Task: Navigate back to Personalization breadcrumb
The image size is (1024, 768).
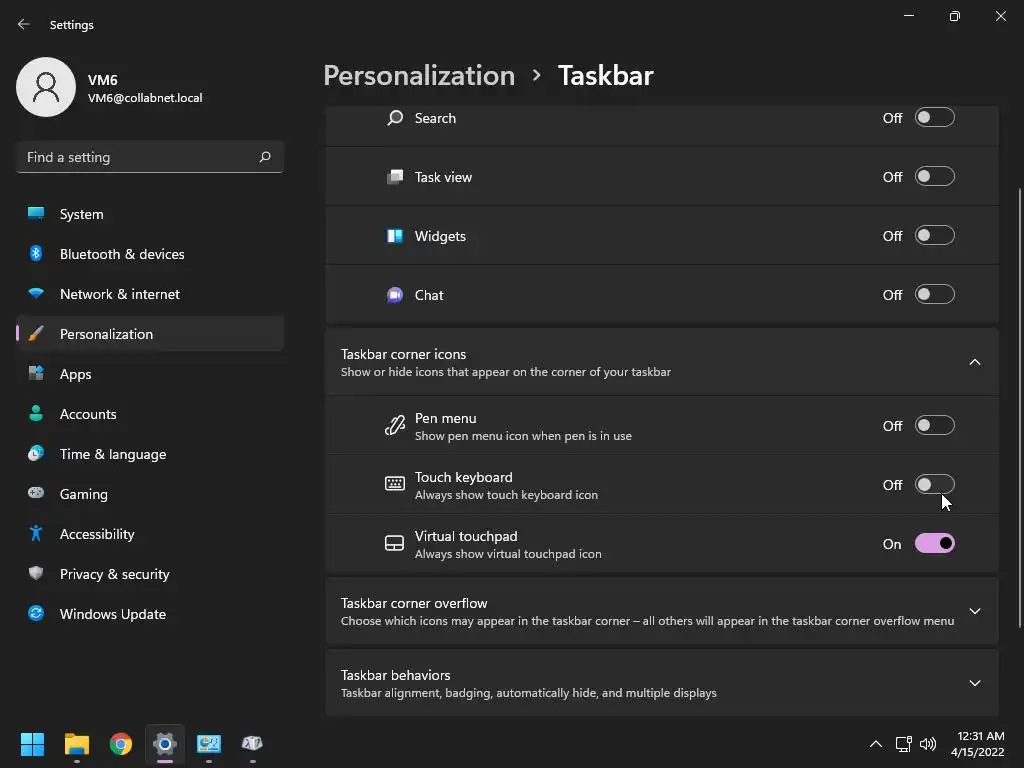Action: pos(419,76)
